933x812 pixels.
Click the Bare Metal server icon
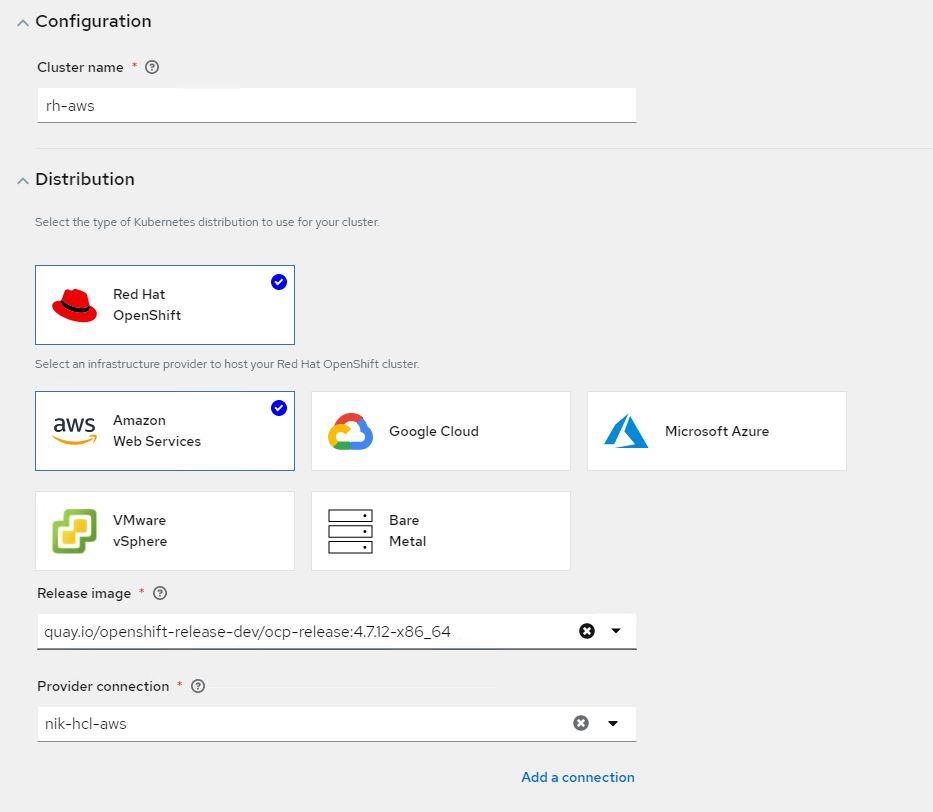pos(350,531)
